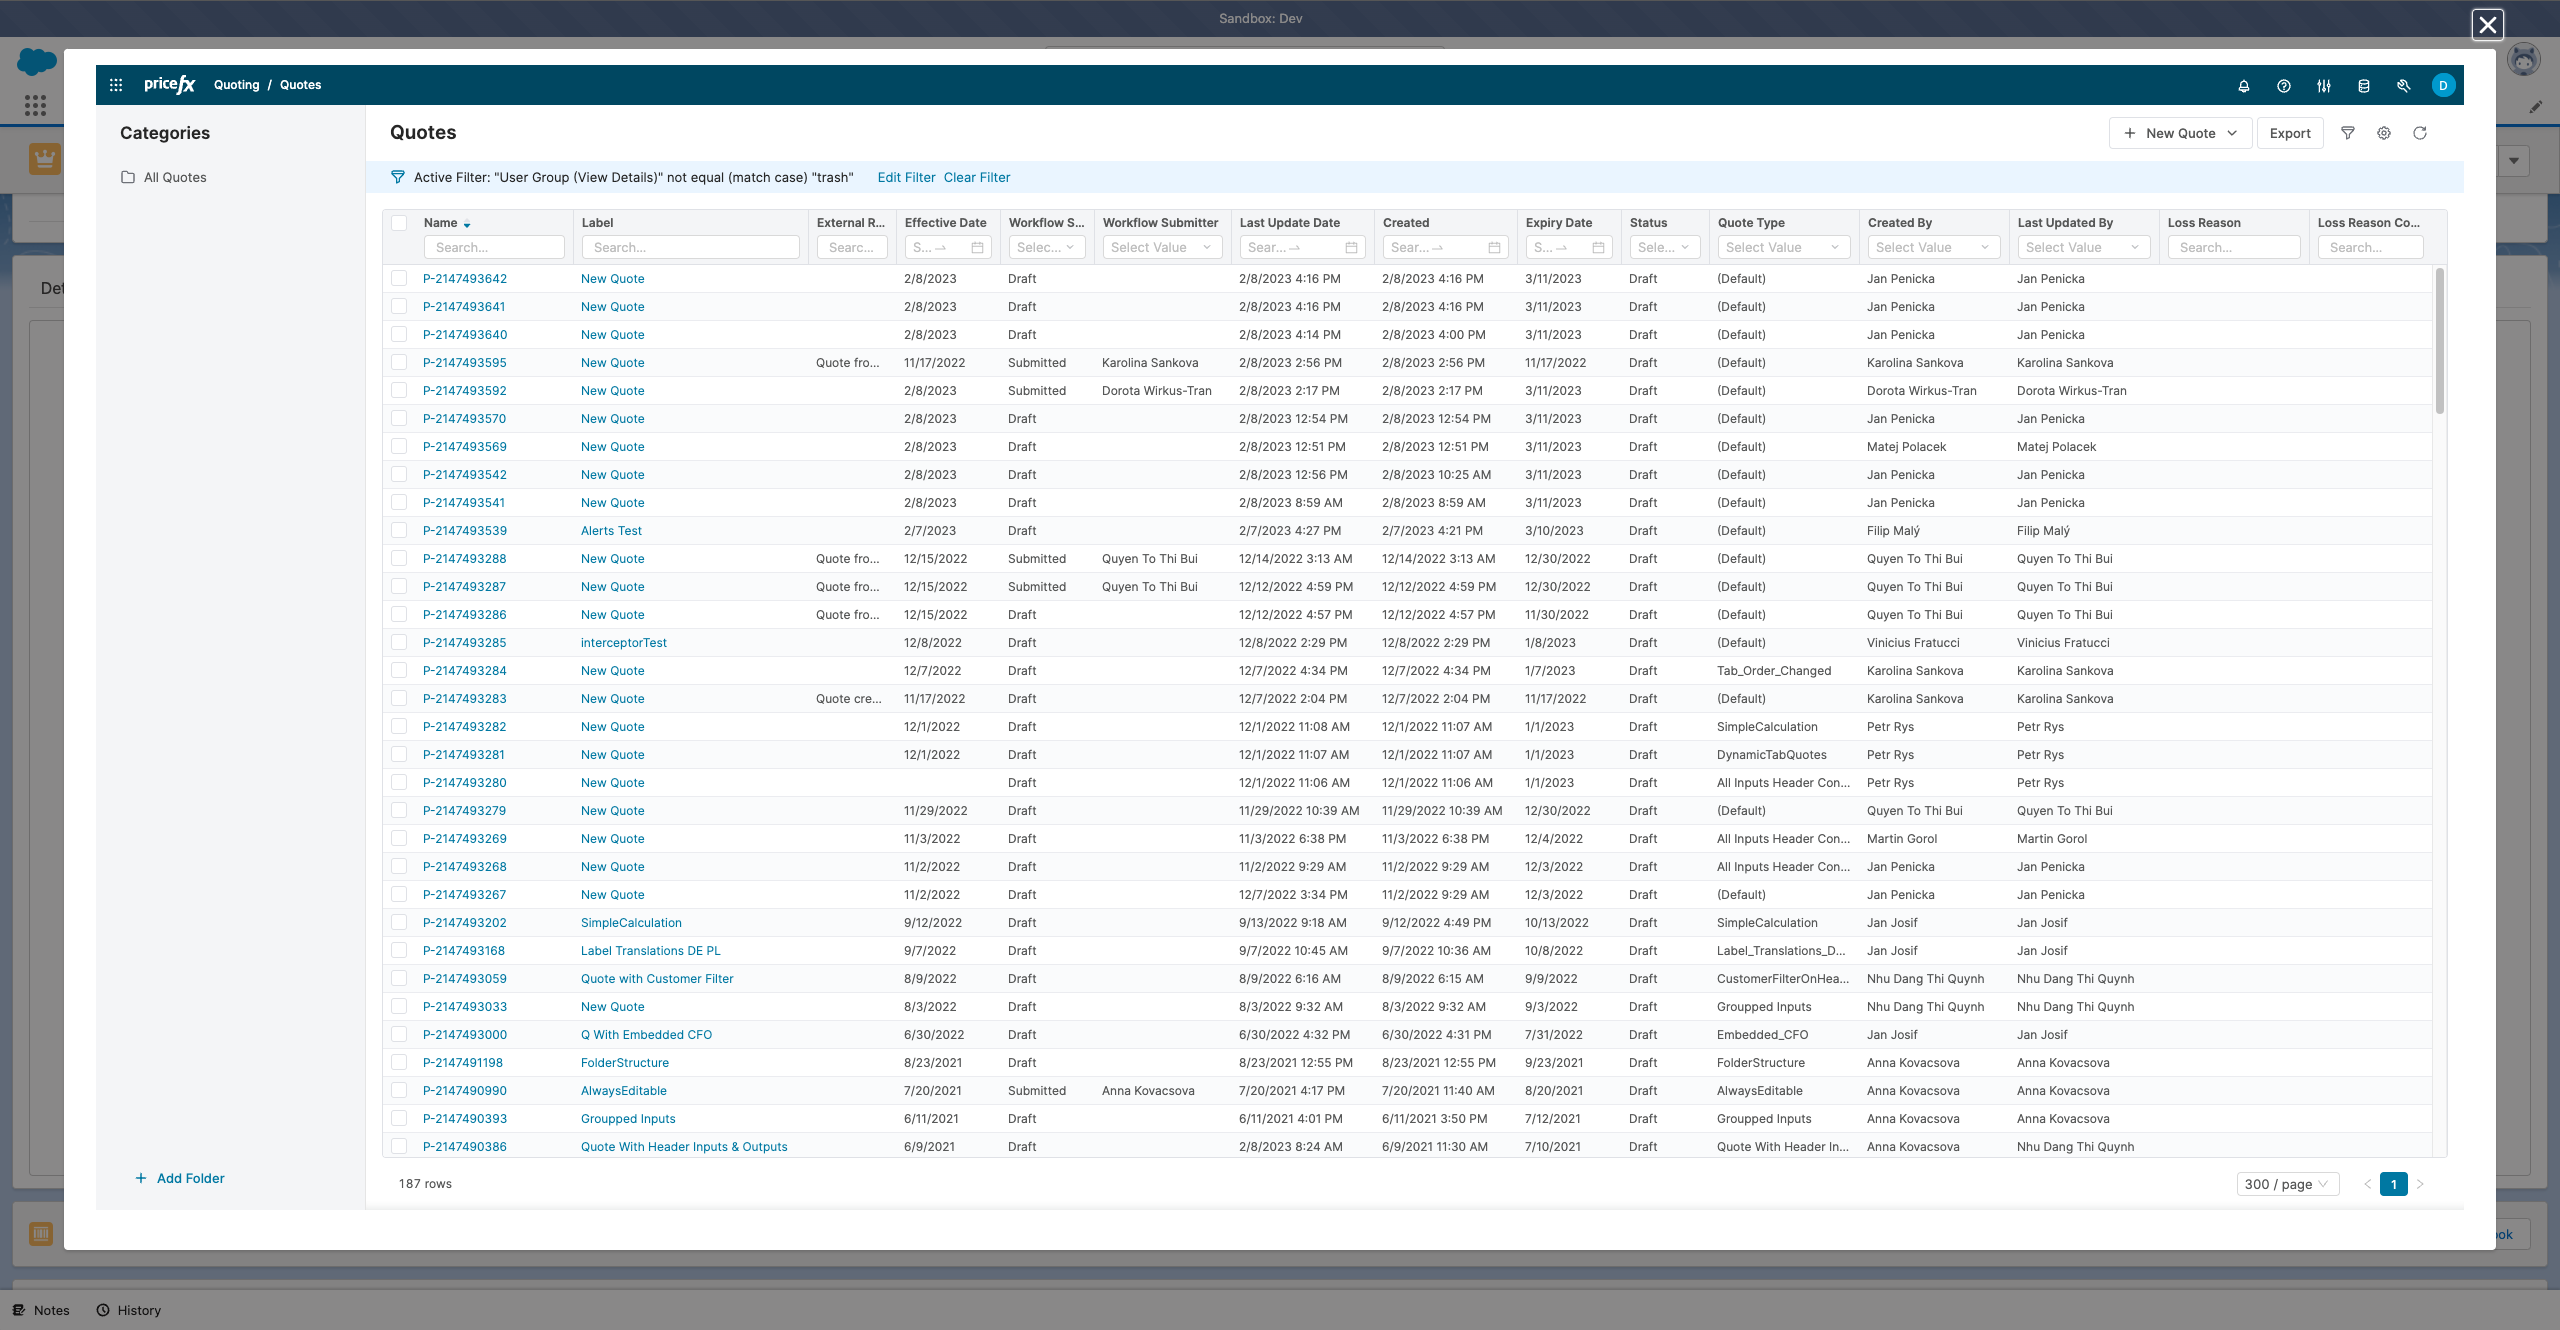The width and height of the screenshot is (2560, 1330).
Task: Click the data manager database icon
Action: tap(2363, 86)
